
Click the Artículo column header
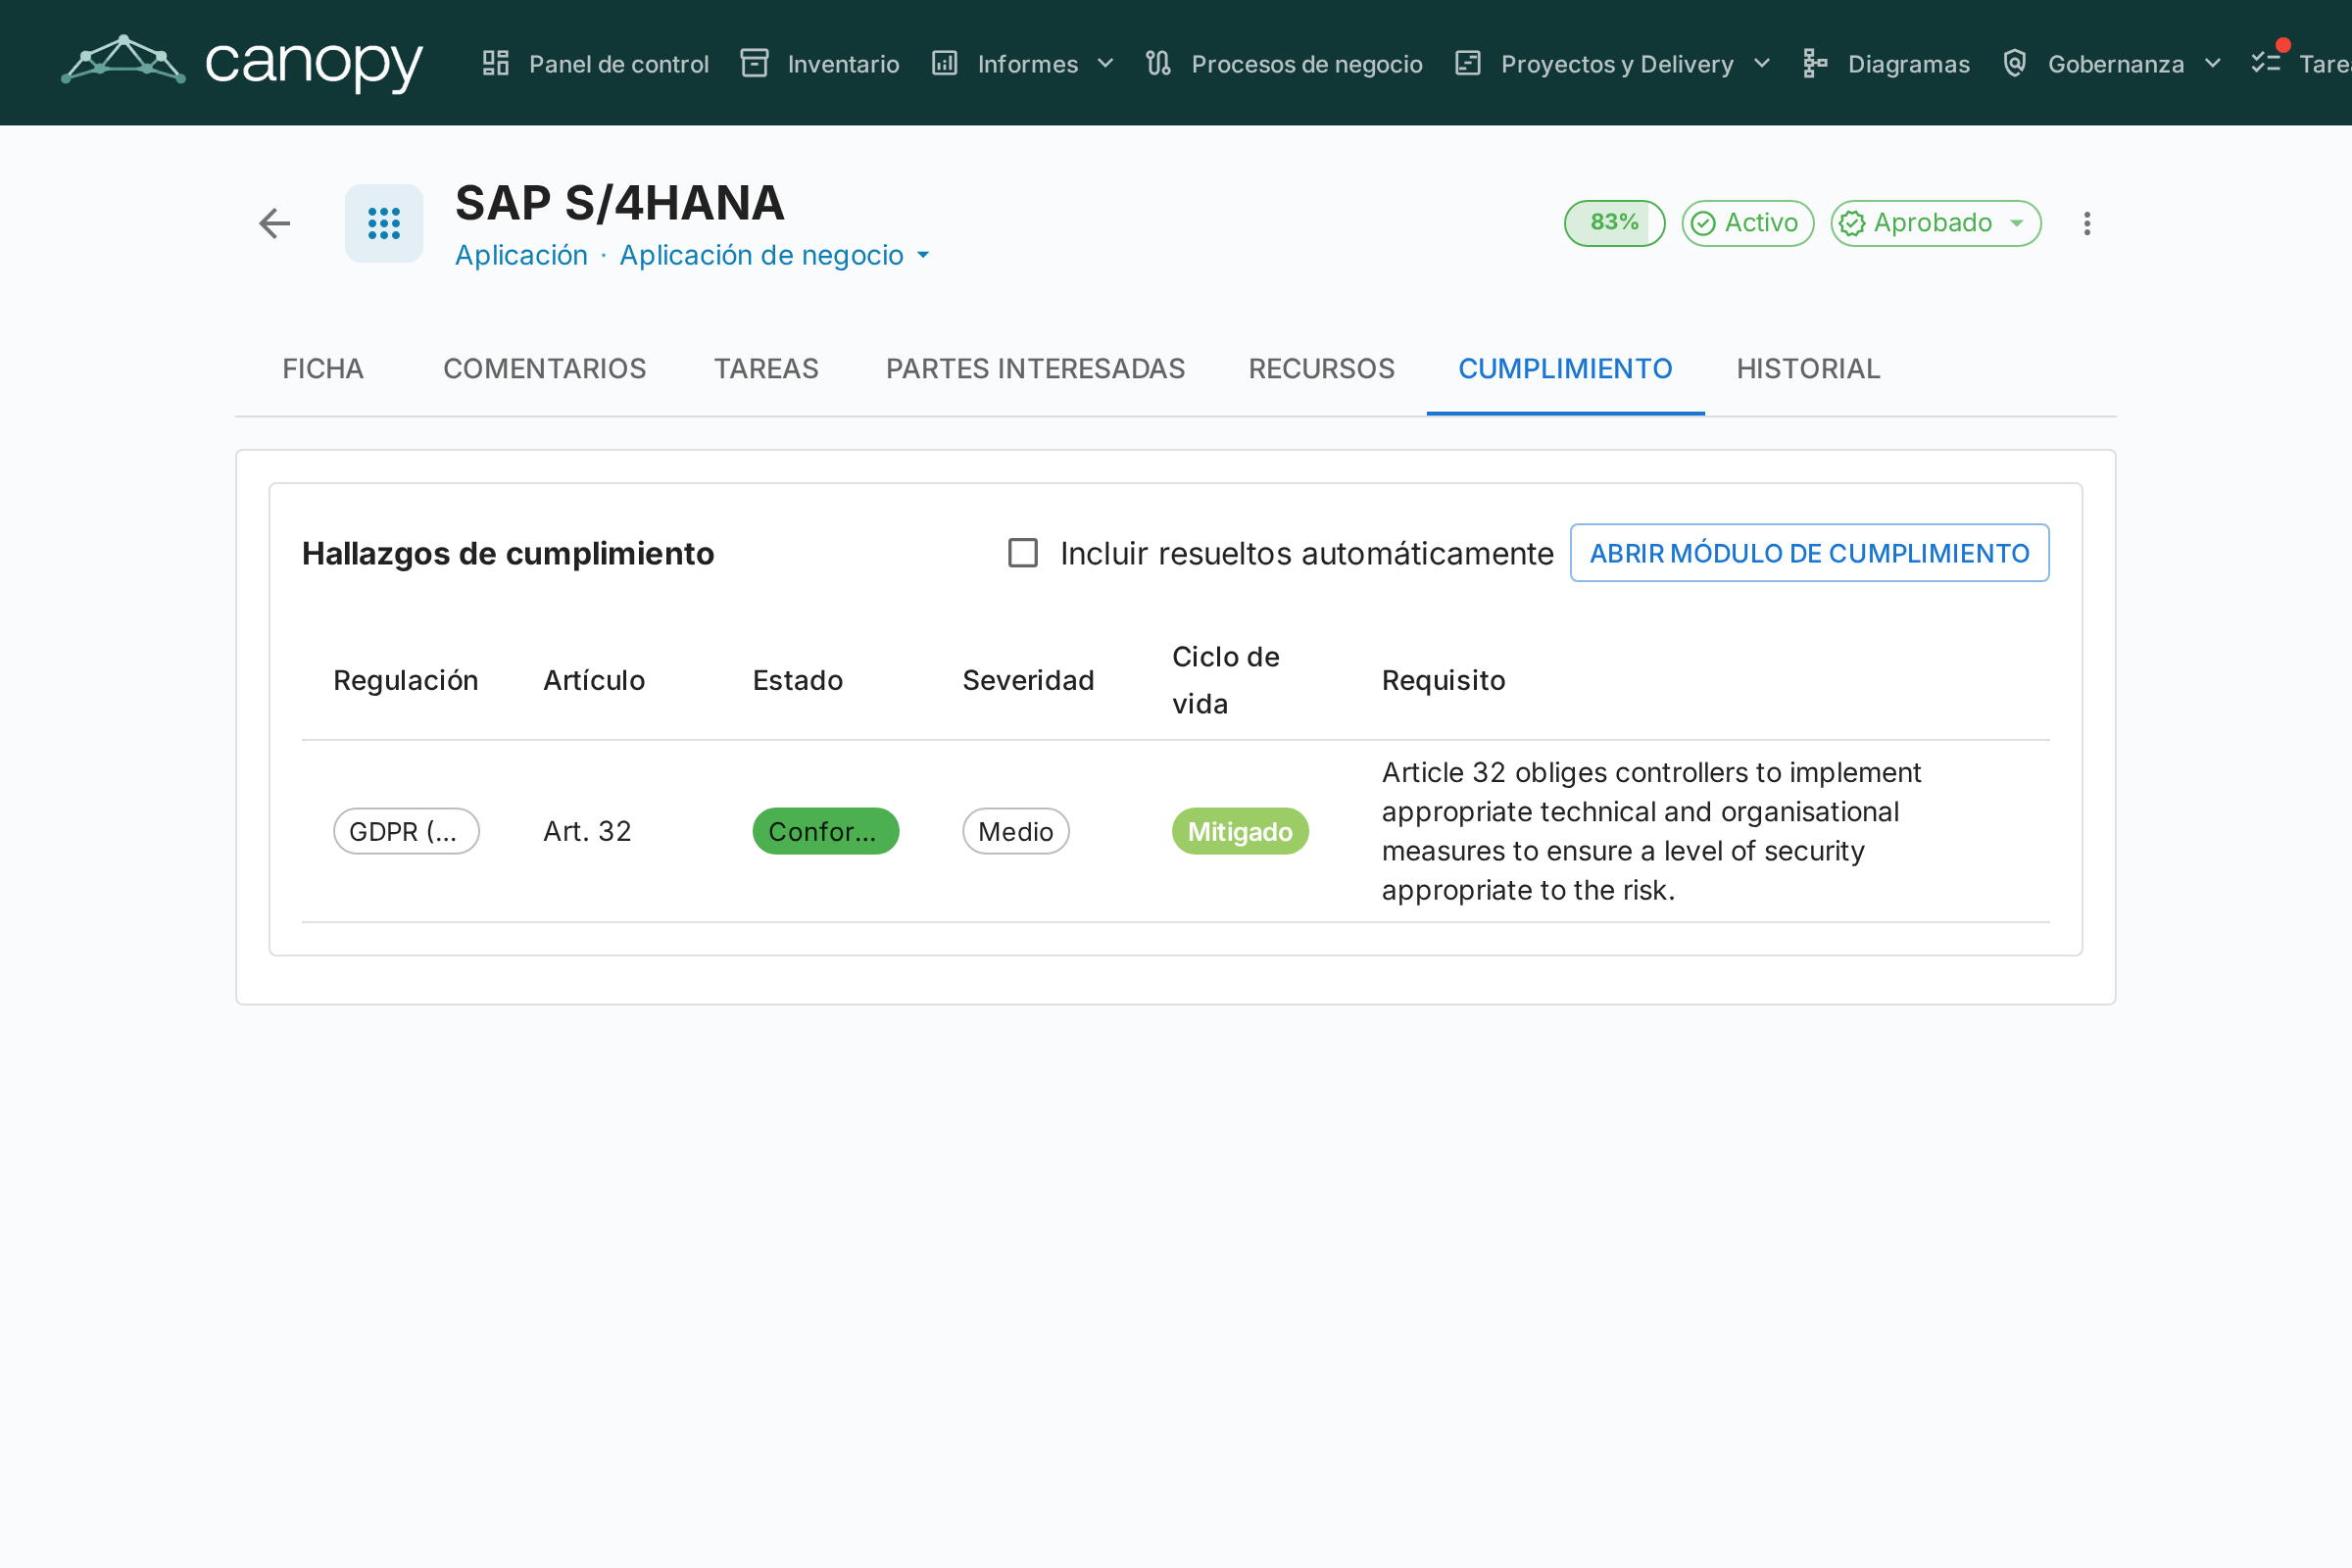tap(594, 680)
